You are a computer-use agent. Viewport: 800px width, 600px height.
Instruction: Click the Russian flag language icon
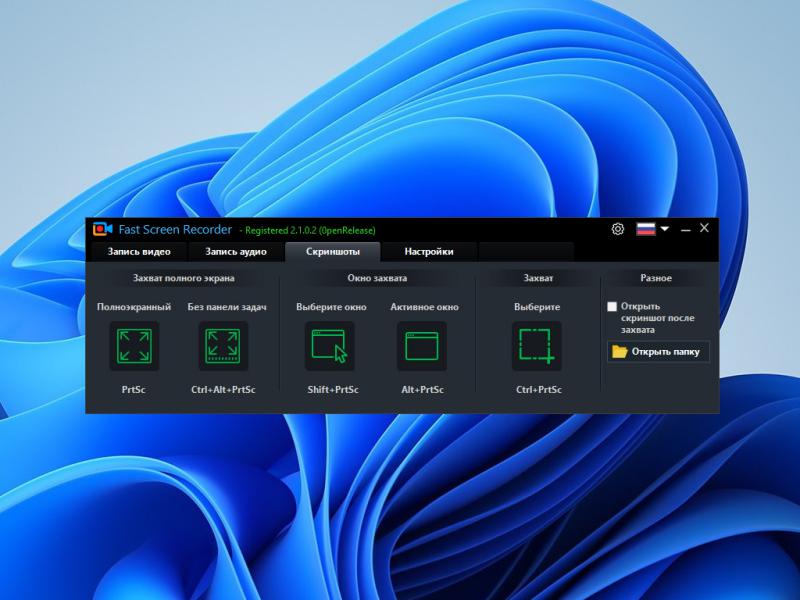[646, 229]
